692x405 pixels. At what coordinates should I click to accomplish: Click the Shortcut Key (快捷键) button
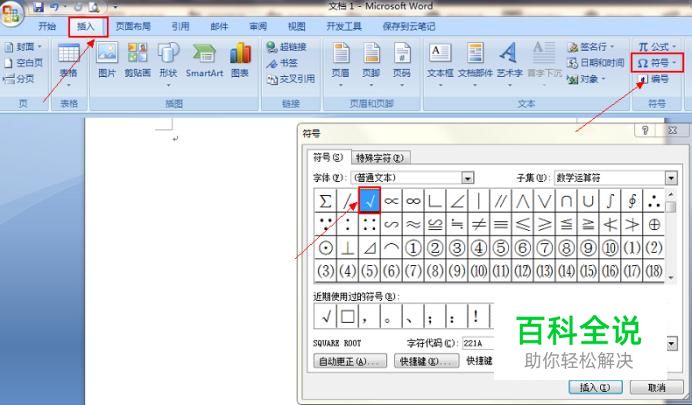click(x=426, y=361)
